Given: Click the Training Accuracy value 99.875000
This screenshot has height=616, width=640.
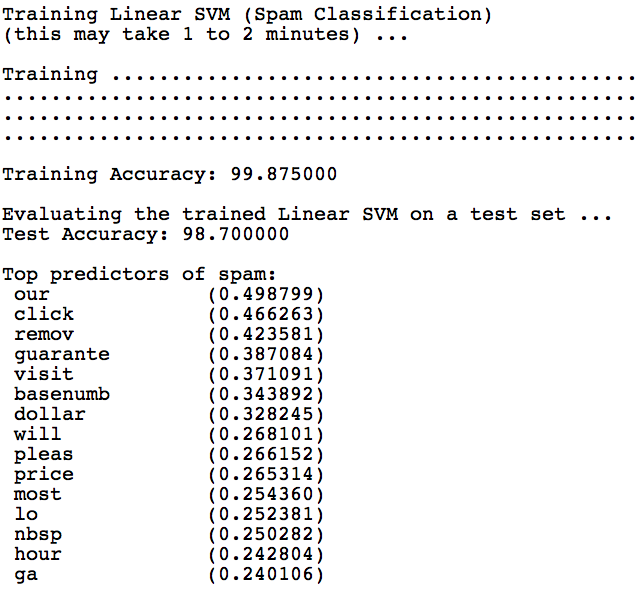Looking at the screenshot, I should click(x=277, y=175).
